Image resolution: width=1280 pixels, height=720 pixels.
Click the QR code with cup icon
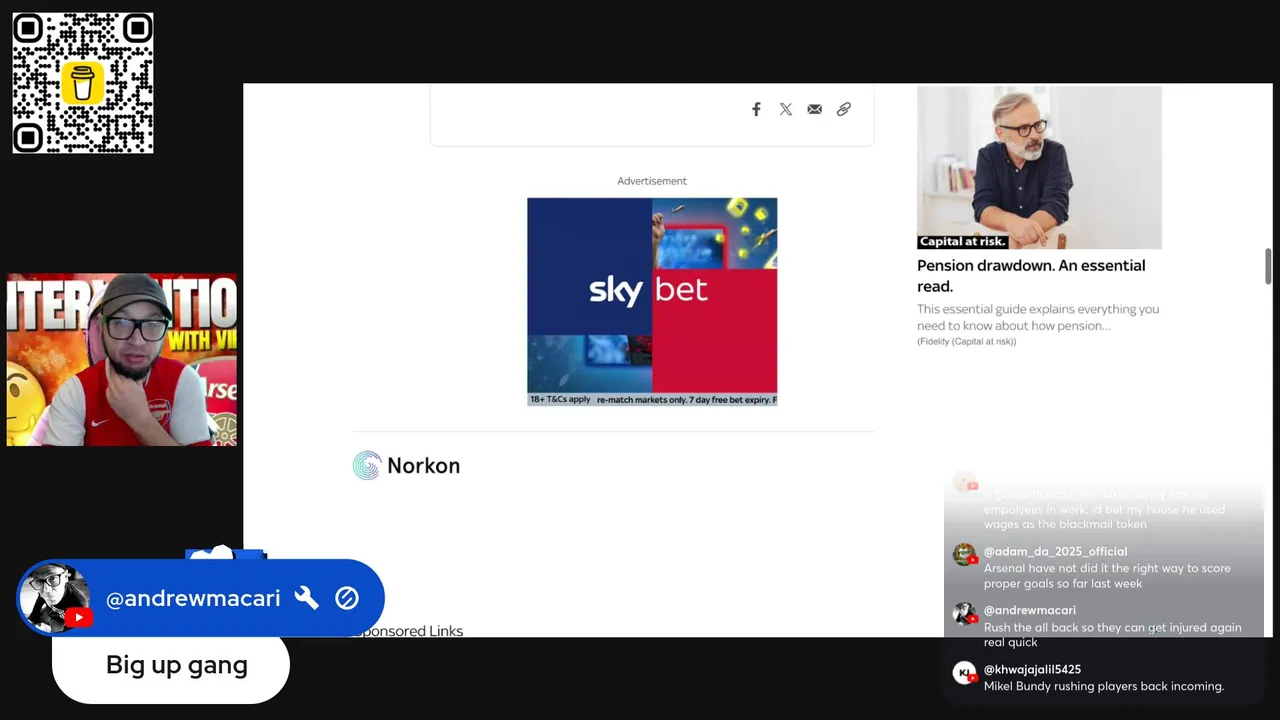(x=83, y=83)
